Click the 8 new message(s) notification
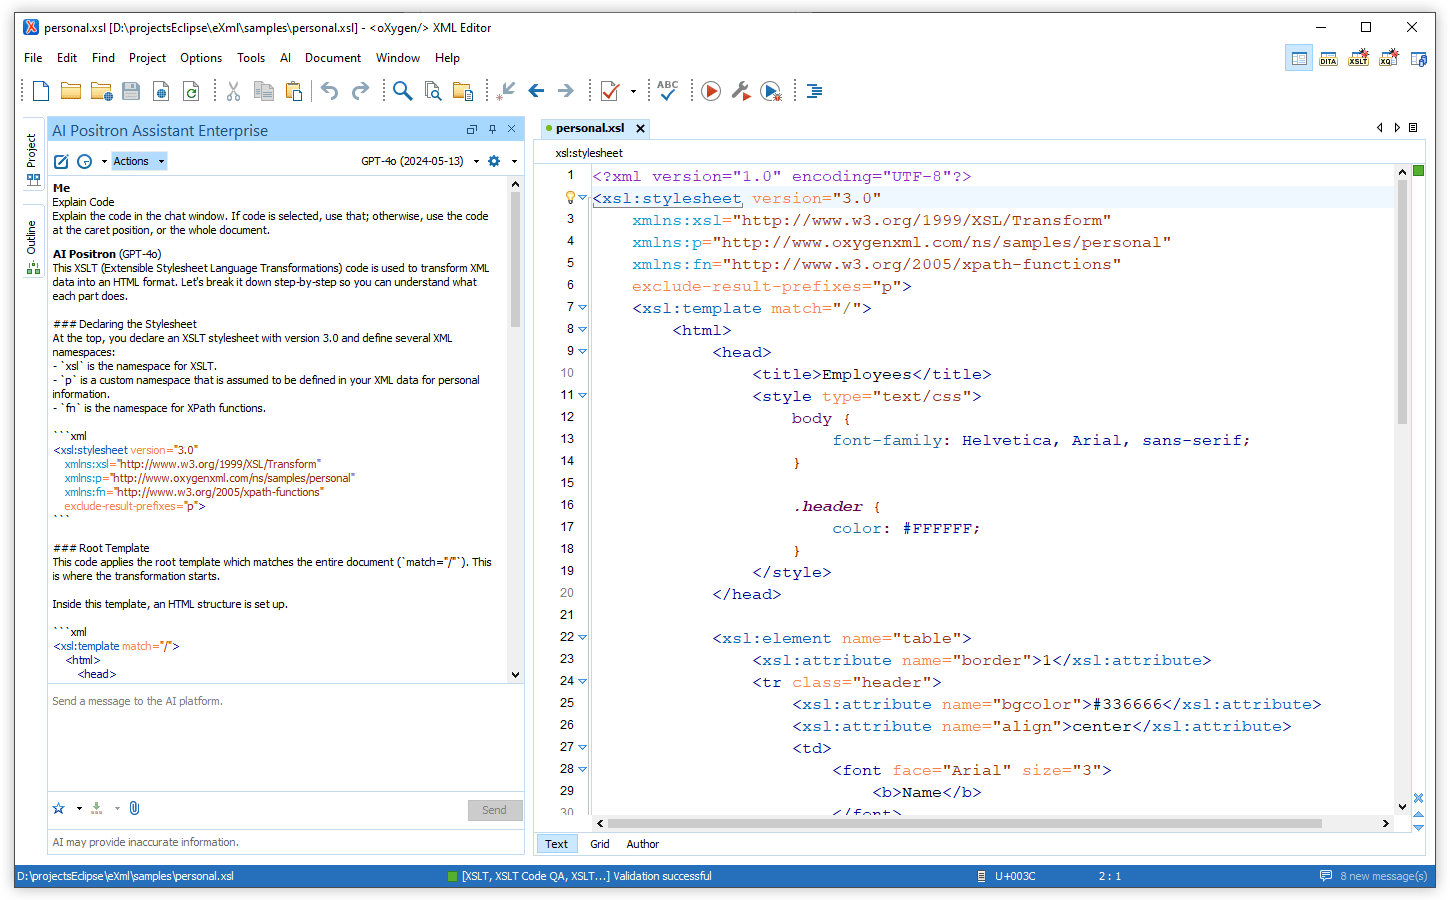This screenshot has width=1450, height=900. click(x=1373, y=876)
